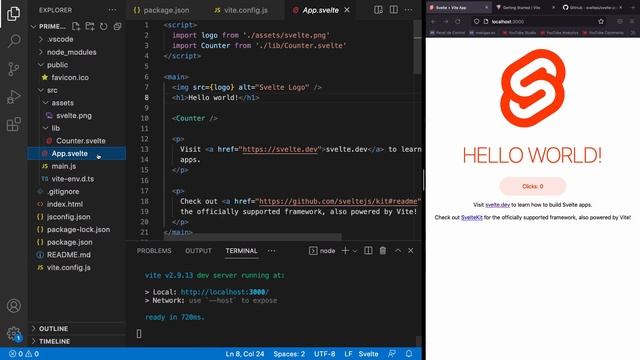Screen dimensions: 640x360
Task: Open the Manage settings gear
Action: [x=13, y=333]
